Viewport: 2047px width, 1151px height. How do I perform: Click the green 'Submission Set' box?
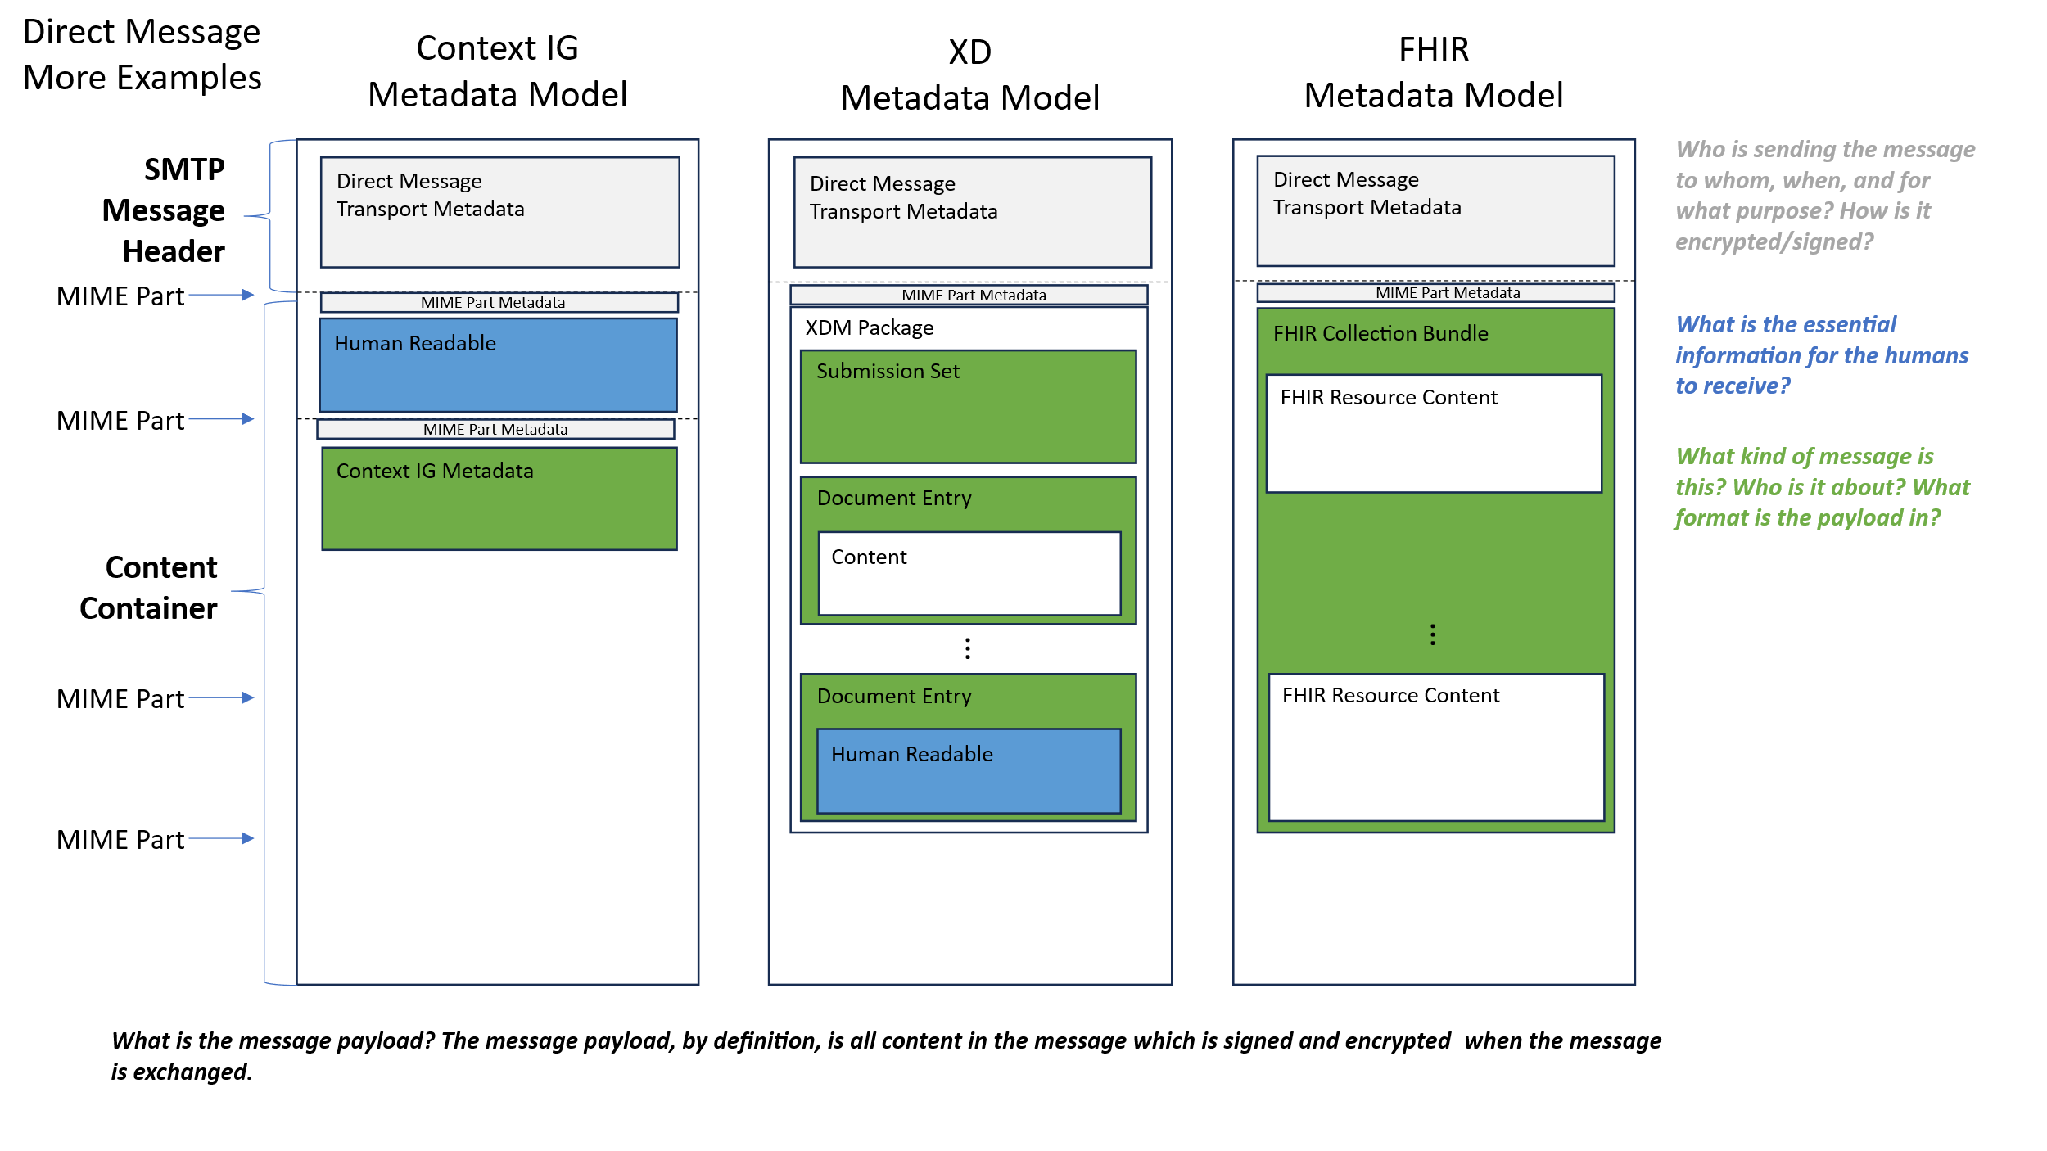tap(968, 407)
